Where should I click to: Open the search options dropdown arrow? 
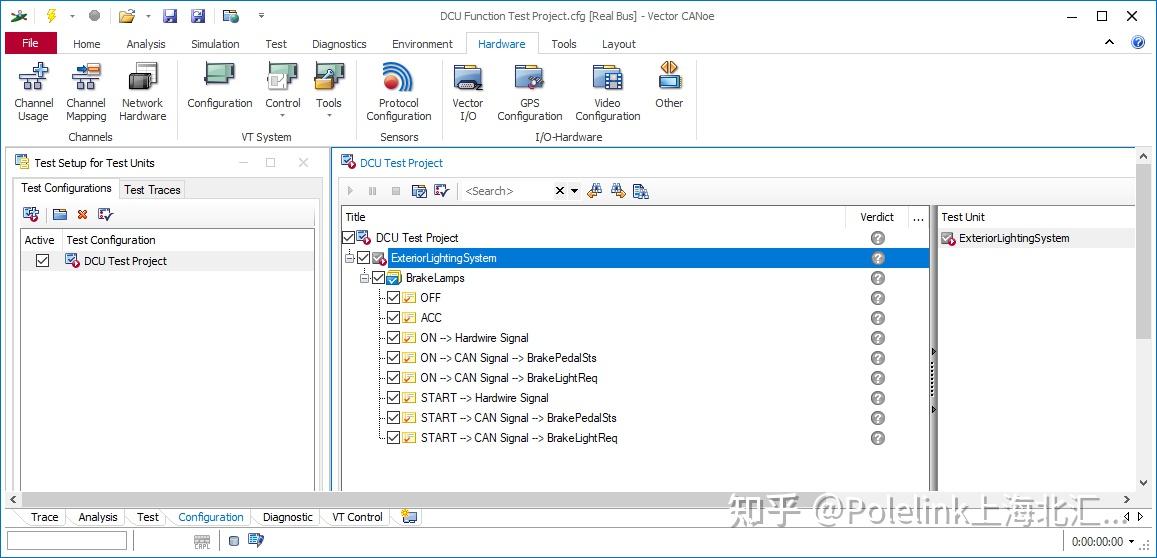575,191
